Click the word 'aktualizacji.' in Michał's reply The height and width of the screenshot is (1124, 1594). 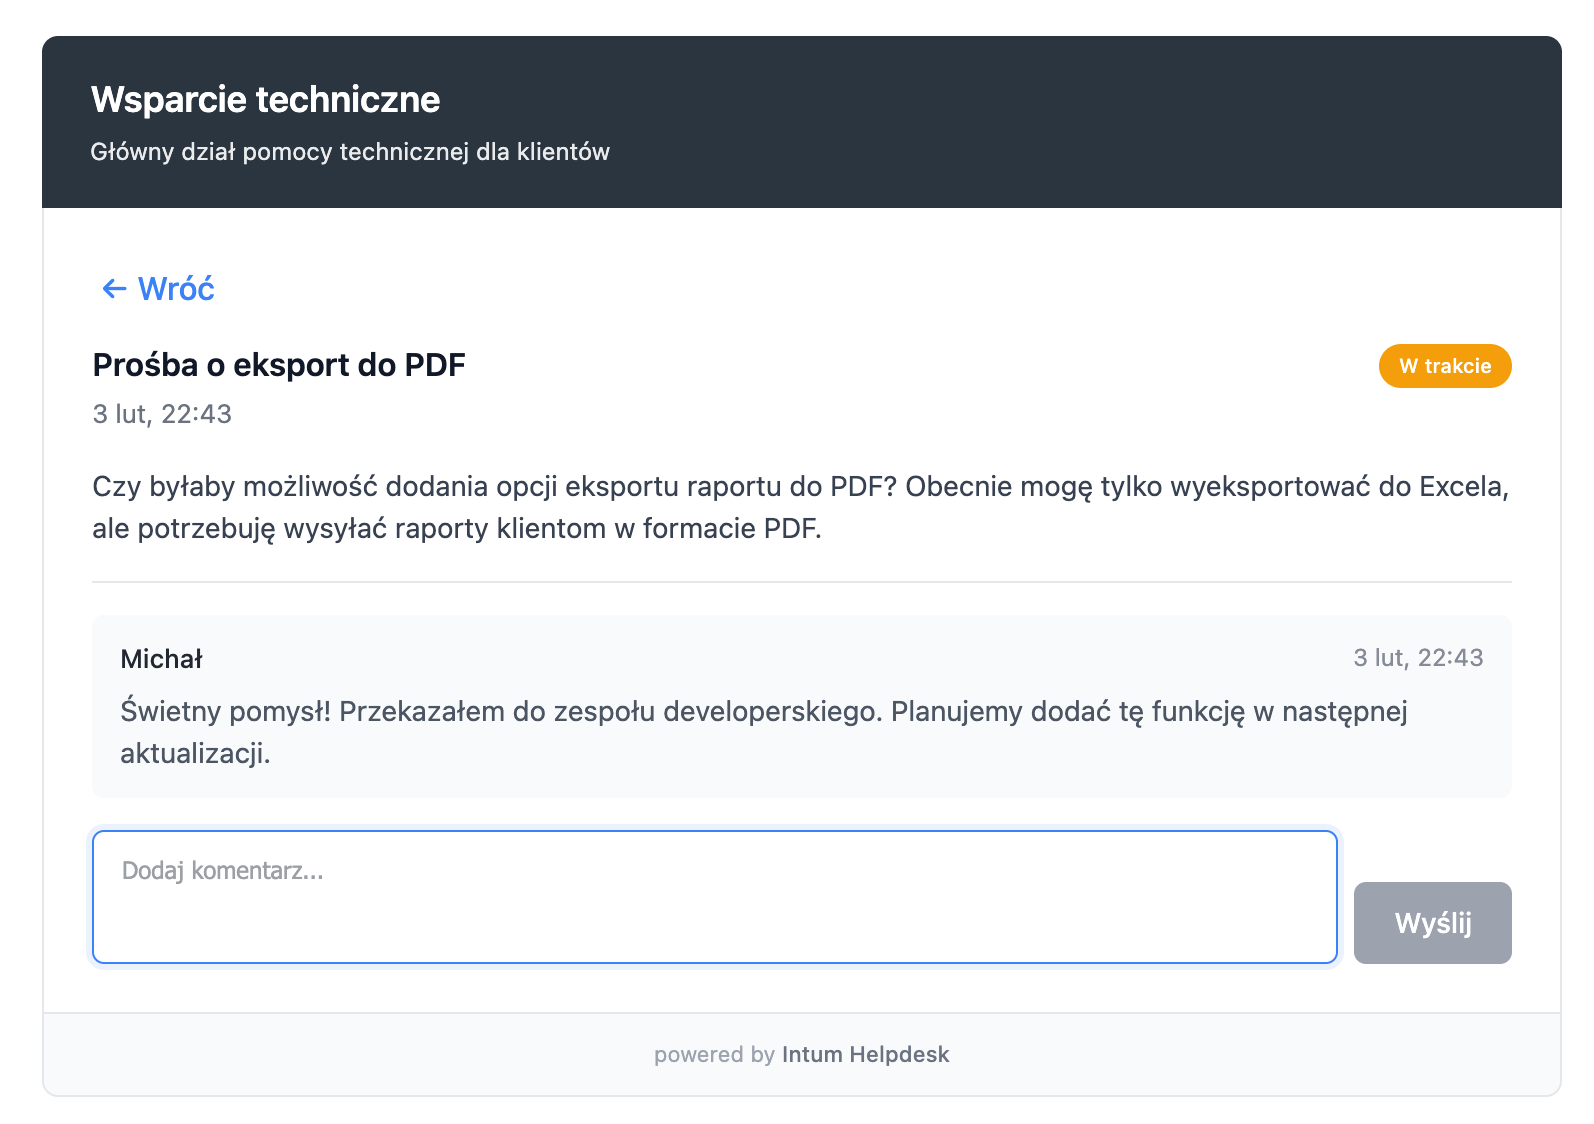click(195, 754)
